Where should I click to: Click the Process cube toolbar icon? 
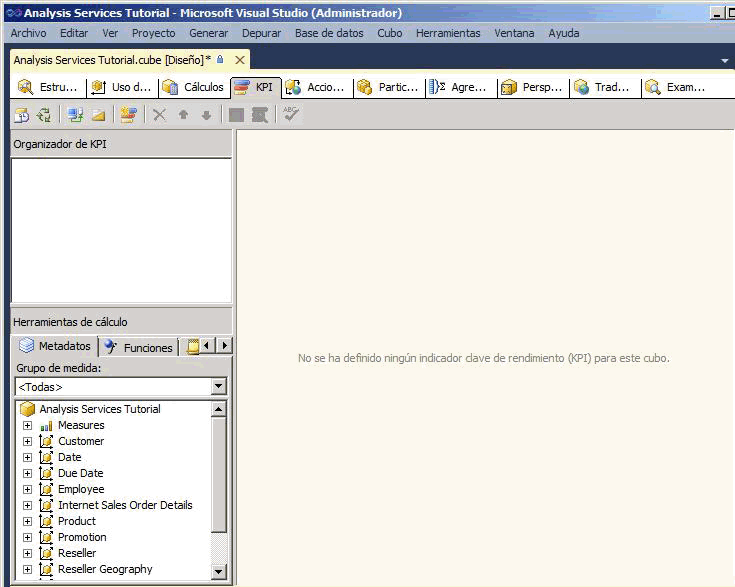21,115
